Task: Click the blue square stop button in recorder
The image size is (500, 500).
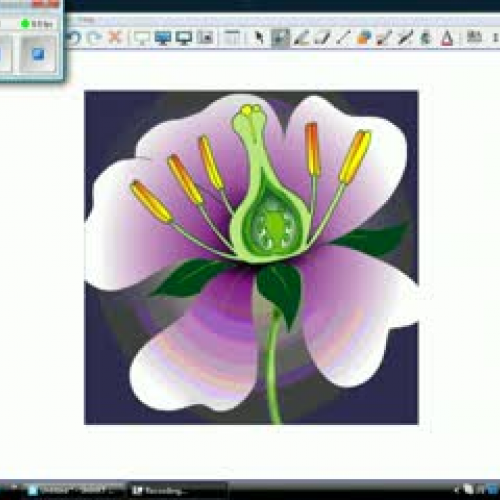Action: point(38,54)
